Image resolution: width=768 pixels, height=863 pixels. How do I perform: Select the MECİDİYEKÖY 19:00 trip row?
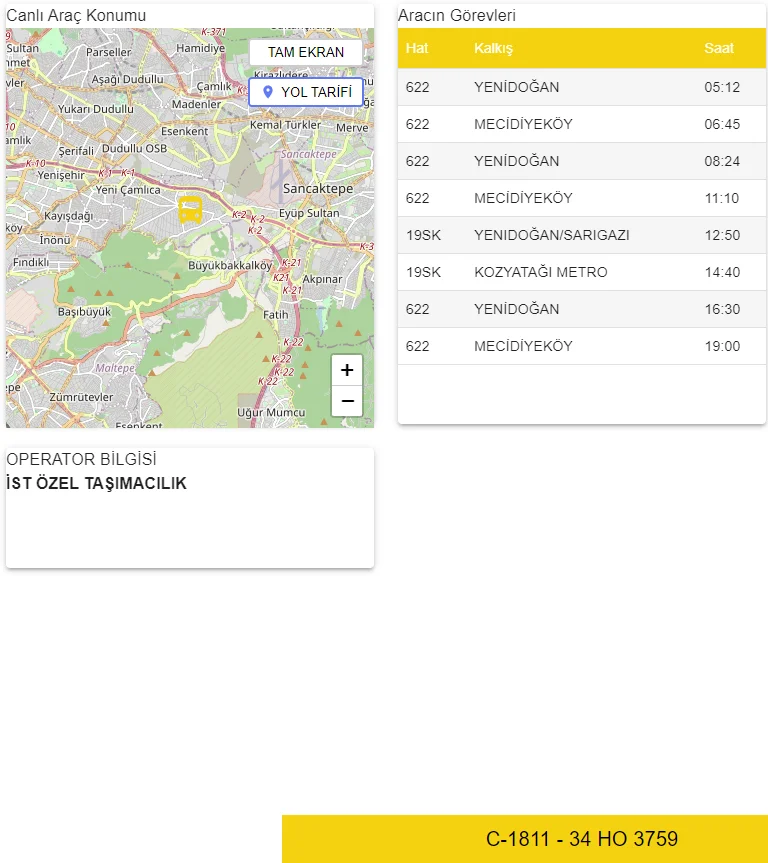point(581,346)
